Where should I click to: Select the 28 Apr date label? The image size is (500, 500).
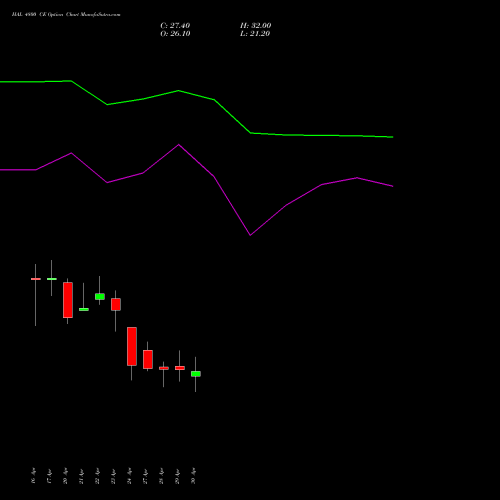click(161, 476)
